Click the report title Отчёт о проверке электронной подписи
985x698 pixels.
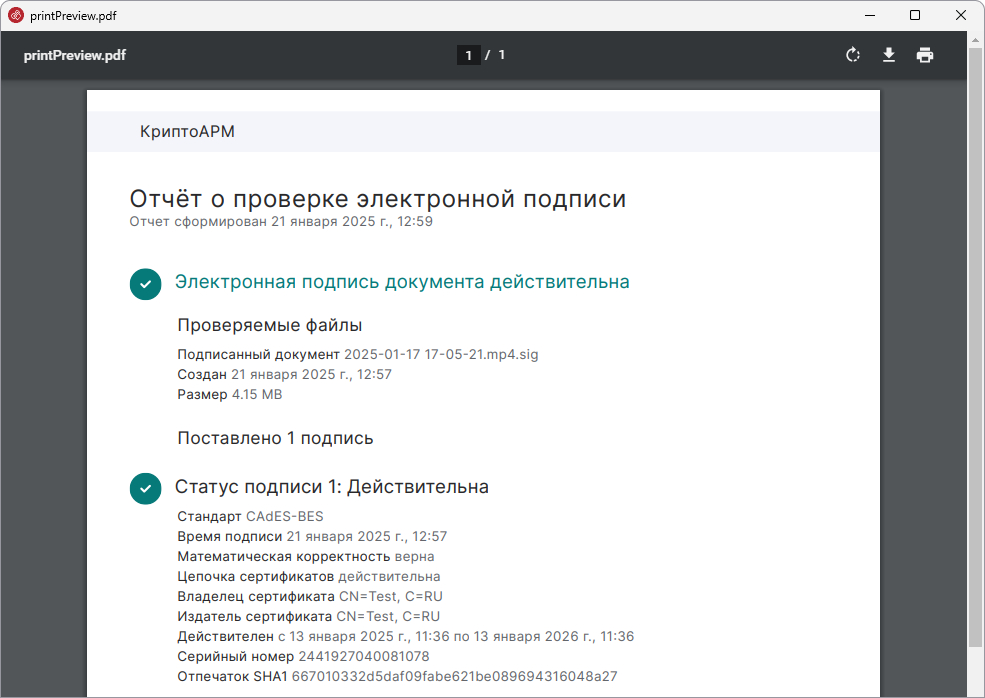378,199
